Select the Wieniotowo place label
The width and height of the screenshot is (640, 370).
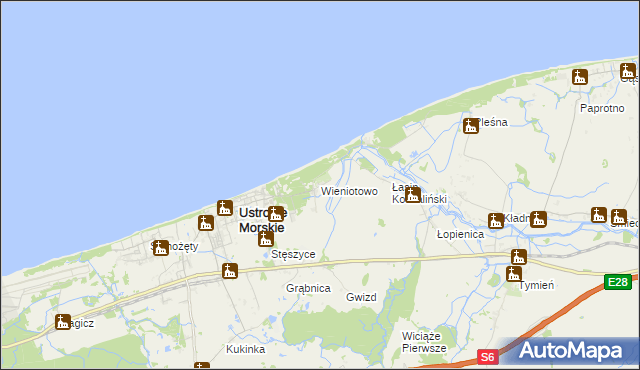click(x=349, y=191)
